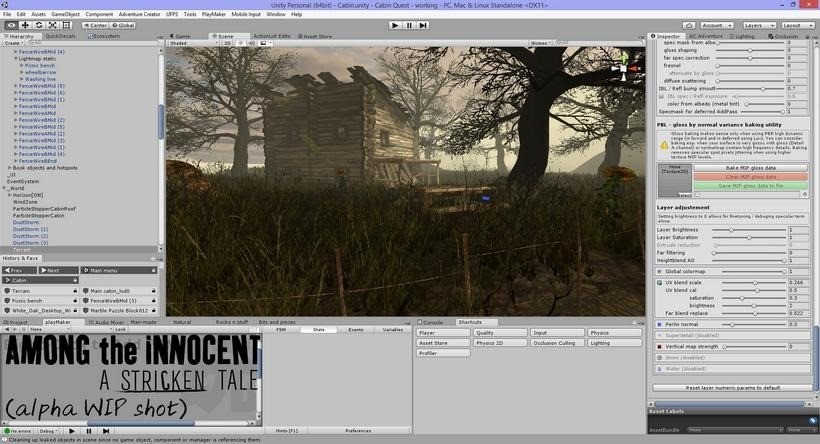The image size is (820, 444).
Task: Open the Layout dropdown
Action: click(x=797, y=25)
